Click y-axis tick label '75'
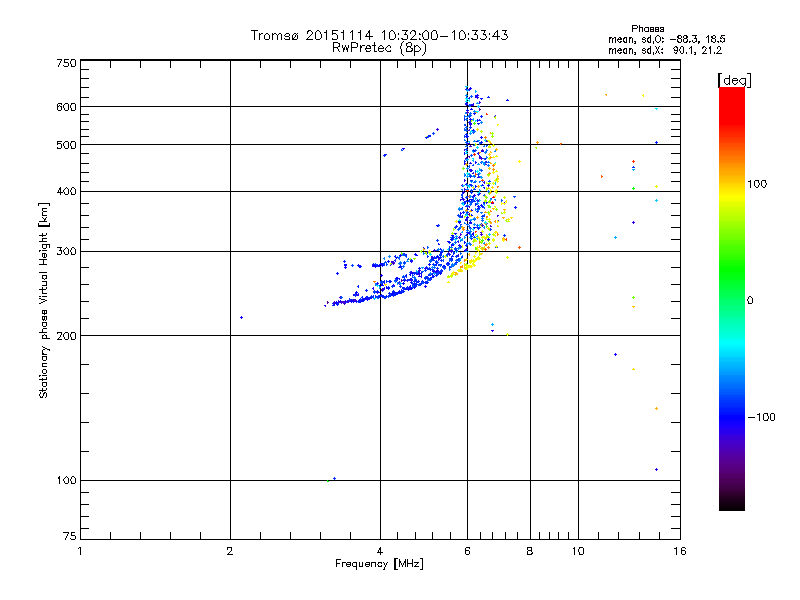This screenshot has width=800, height=600. coord(70,536)
